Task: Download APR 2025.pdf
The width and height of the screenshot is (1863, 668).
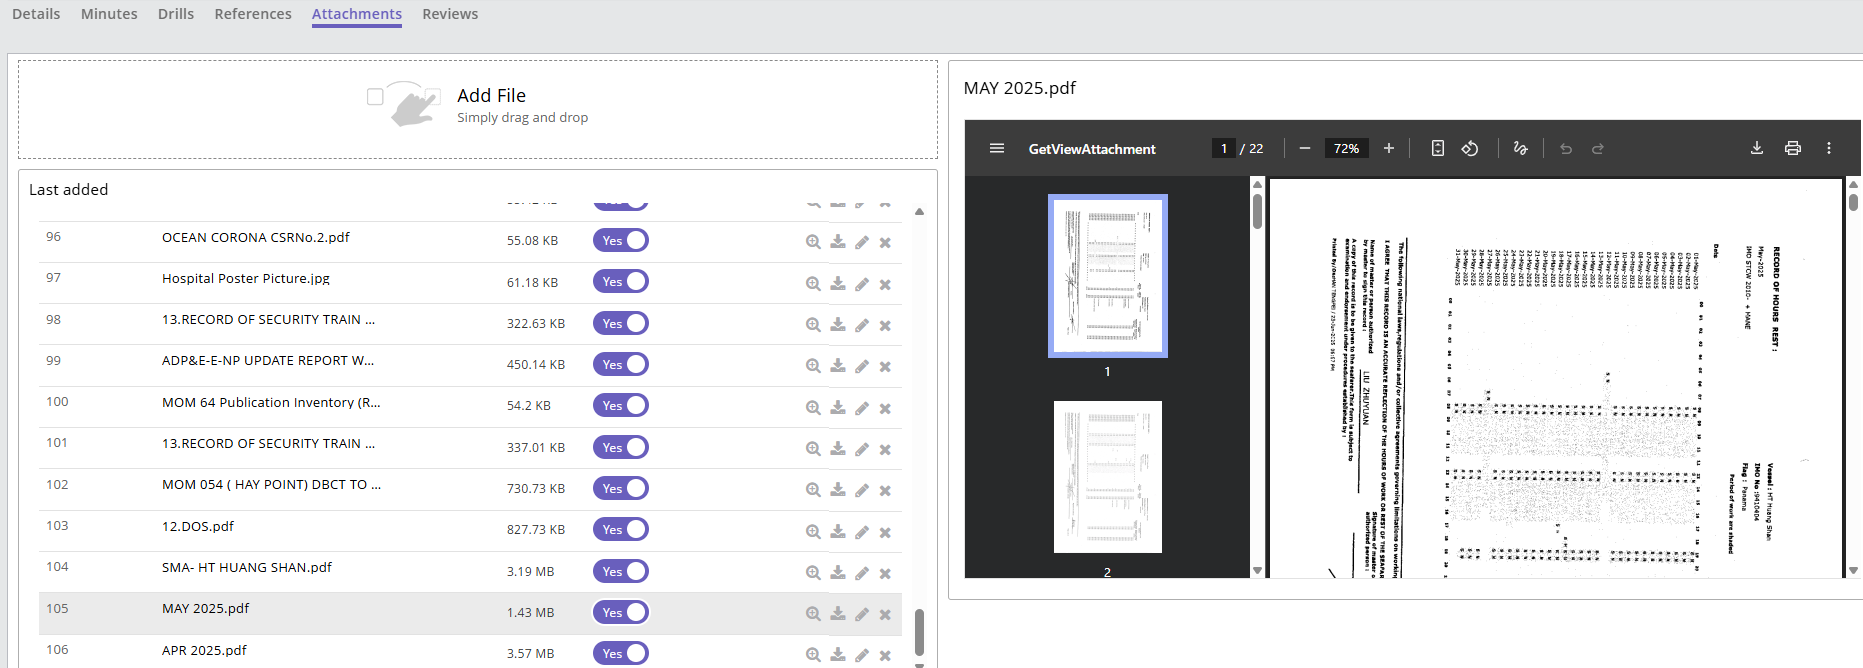Action: click(x=838, y=655)
